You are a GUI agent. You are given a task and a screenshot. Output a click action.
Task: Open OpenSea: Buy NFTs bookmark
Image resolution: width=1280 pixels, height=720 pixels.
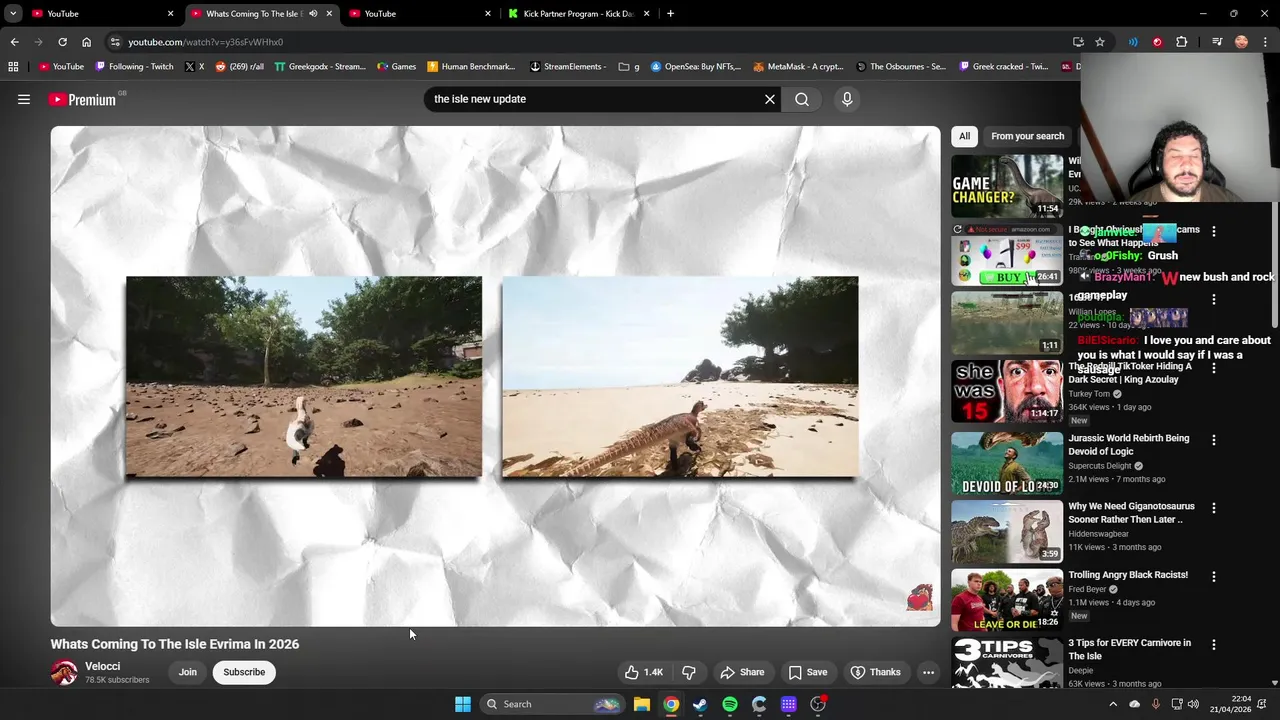point(696,67)
